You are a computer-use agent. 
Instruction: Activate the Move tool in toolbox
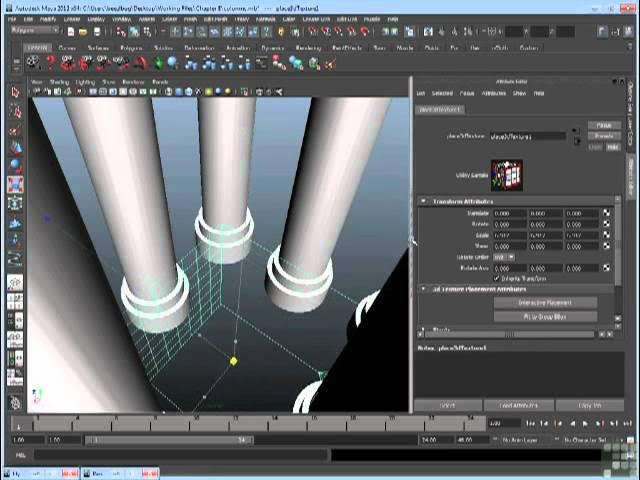coord(16,148)
